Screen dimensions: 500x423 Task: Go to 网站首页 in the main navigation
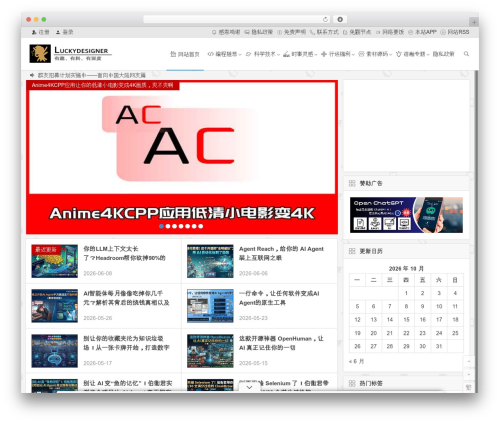185,54
